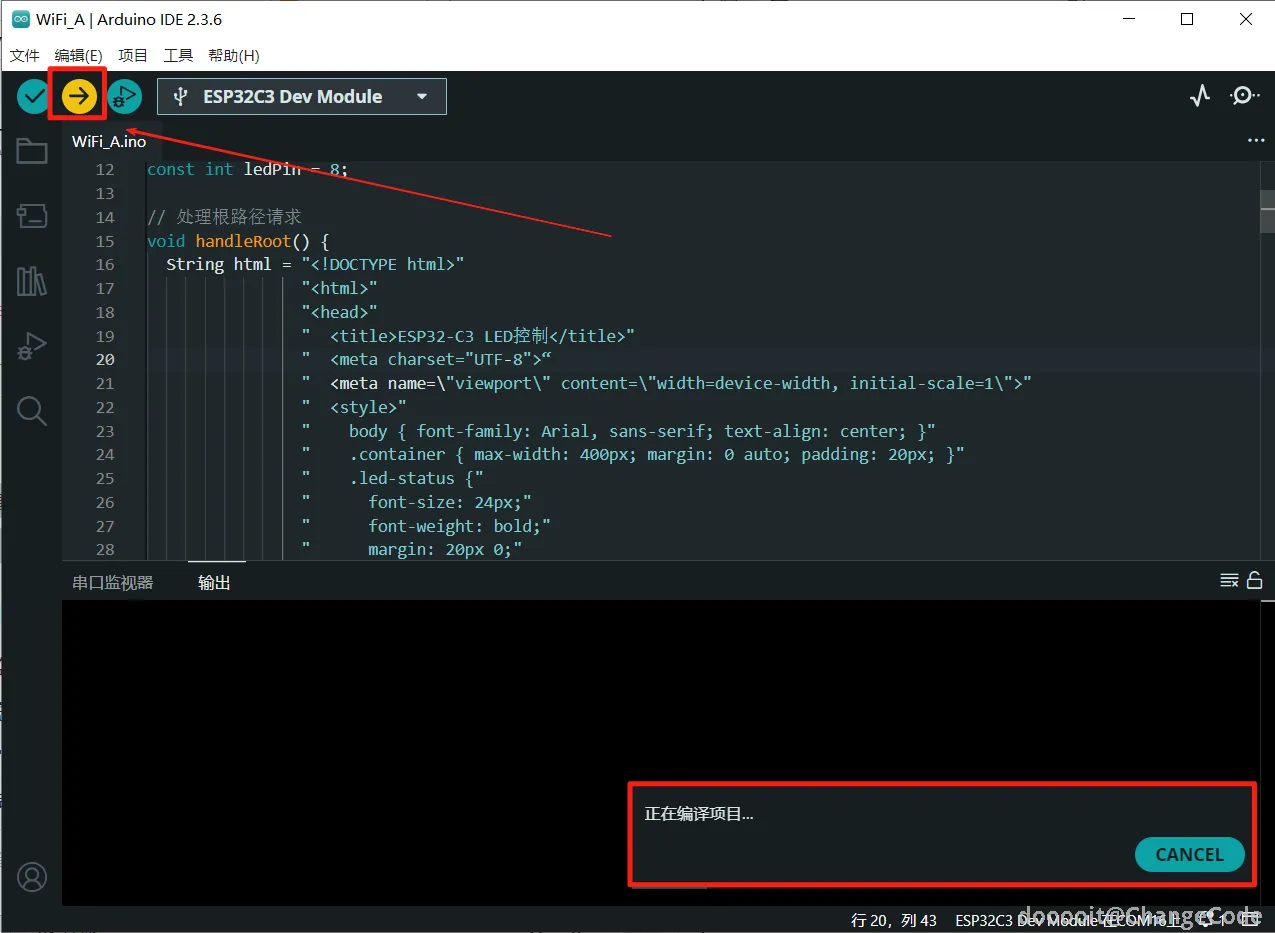Open the Sketchbook folder in sidebar
The image size is (1275, 933).
click(x=32, y=152)
